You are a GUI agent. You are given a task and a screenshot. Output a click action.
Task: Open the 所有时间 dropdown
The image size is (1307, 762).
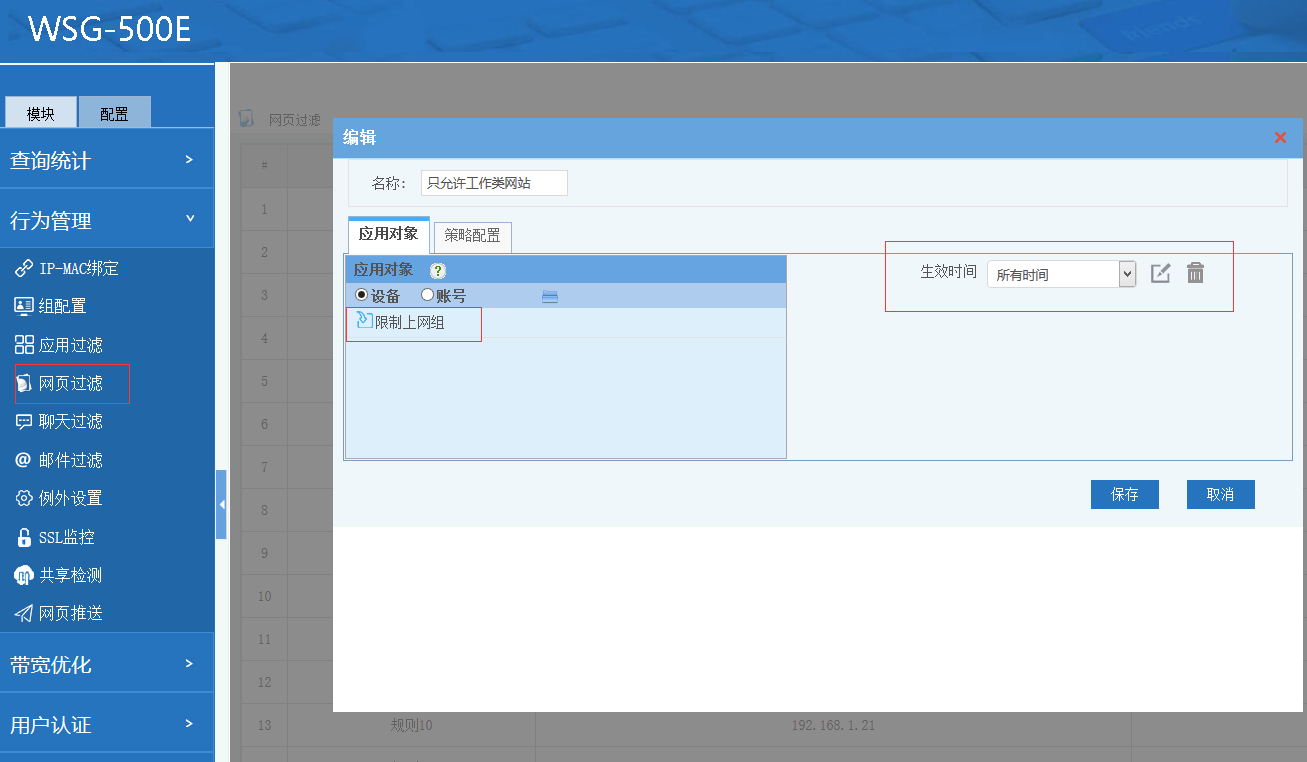(x=1061, y=274)
